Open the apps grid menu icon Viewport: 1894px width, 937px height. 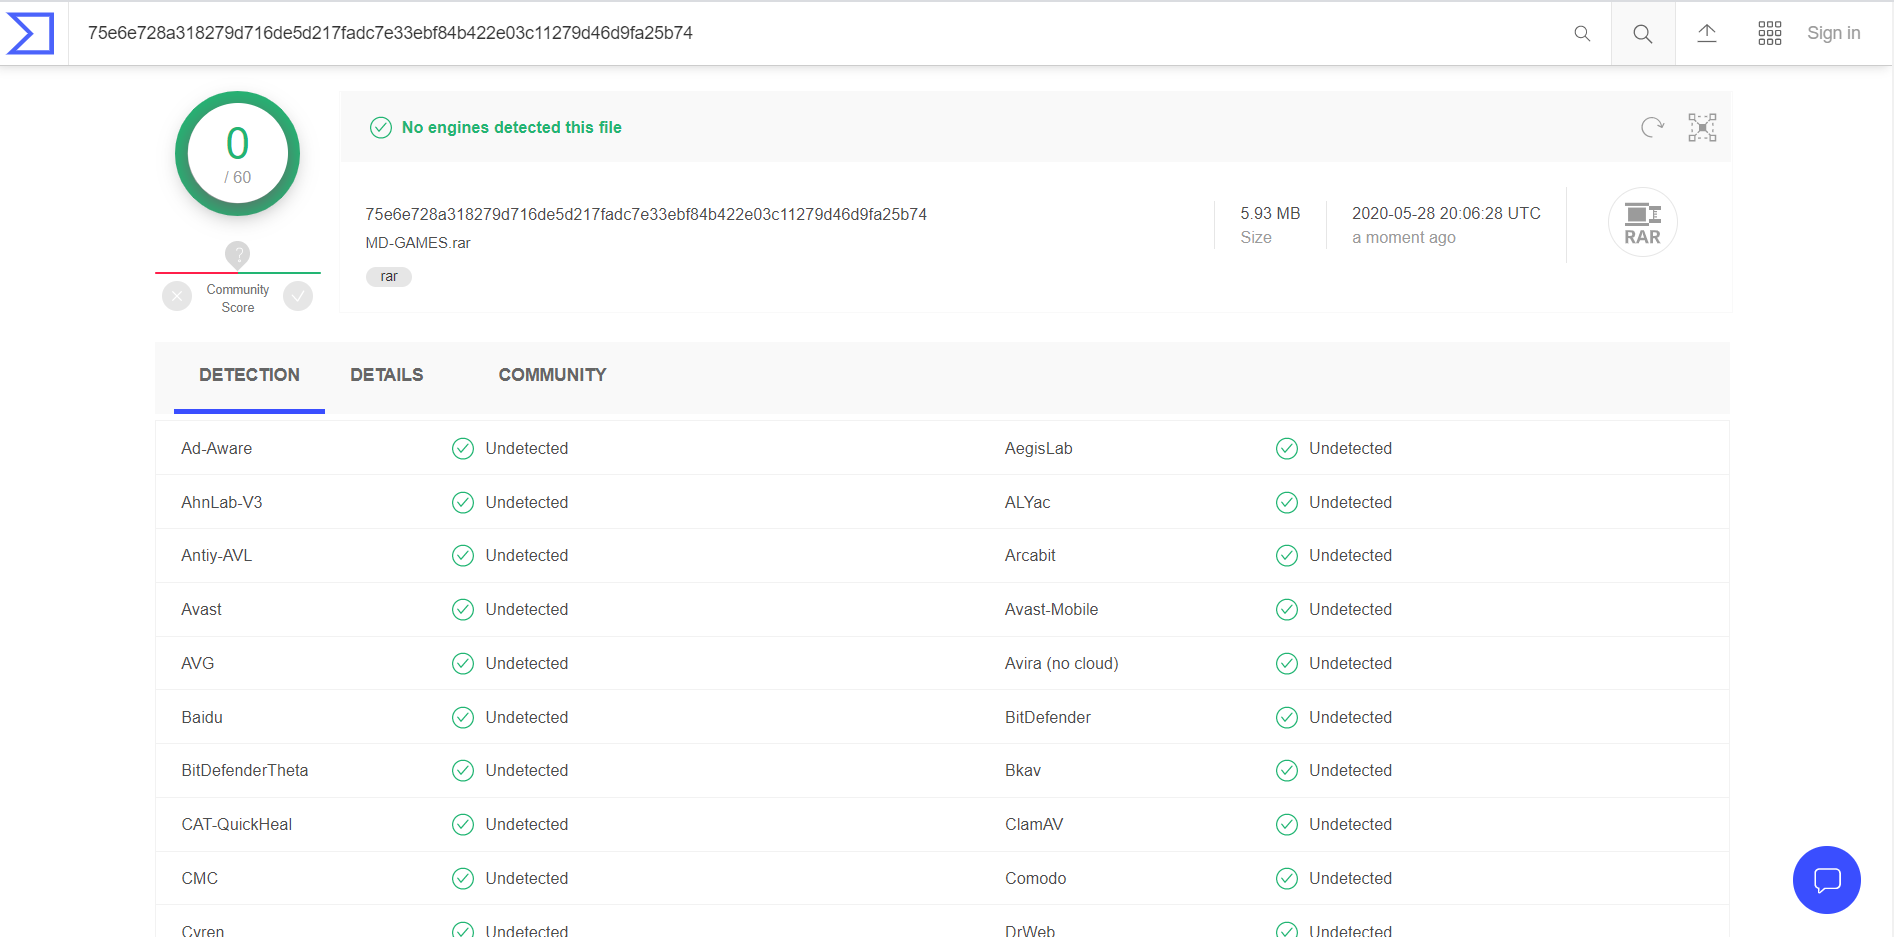pos(1770,34)
